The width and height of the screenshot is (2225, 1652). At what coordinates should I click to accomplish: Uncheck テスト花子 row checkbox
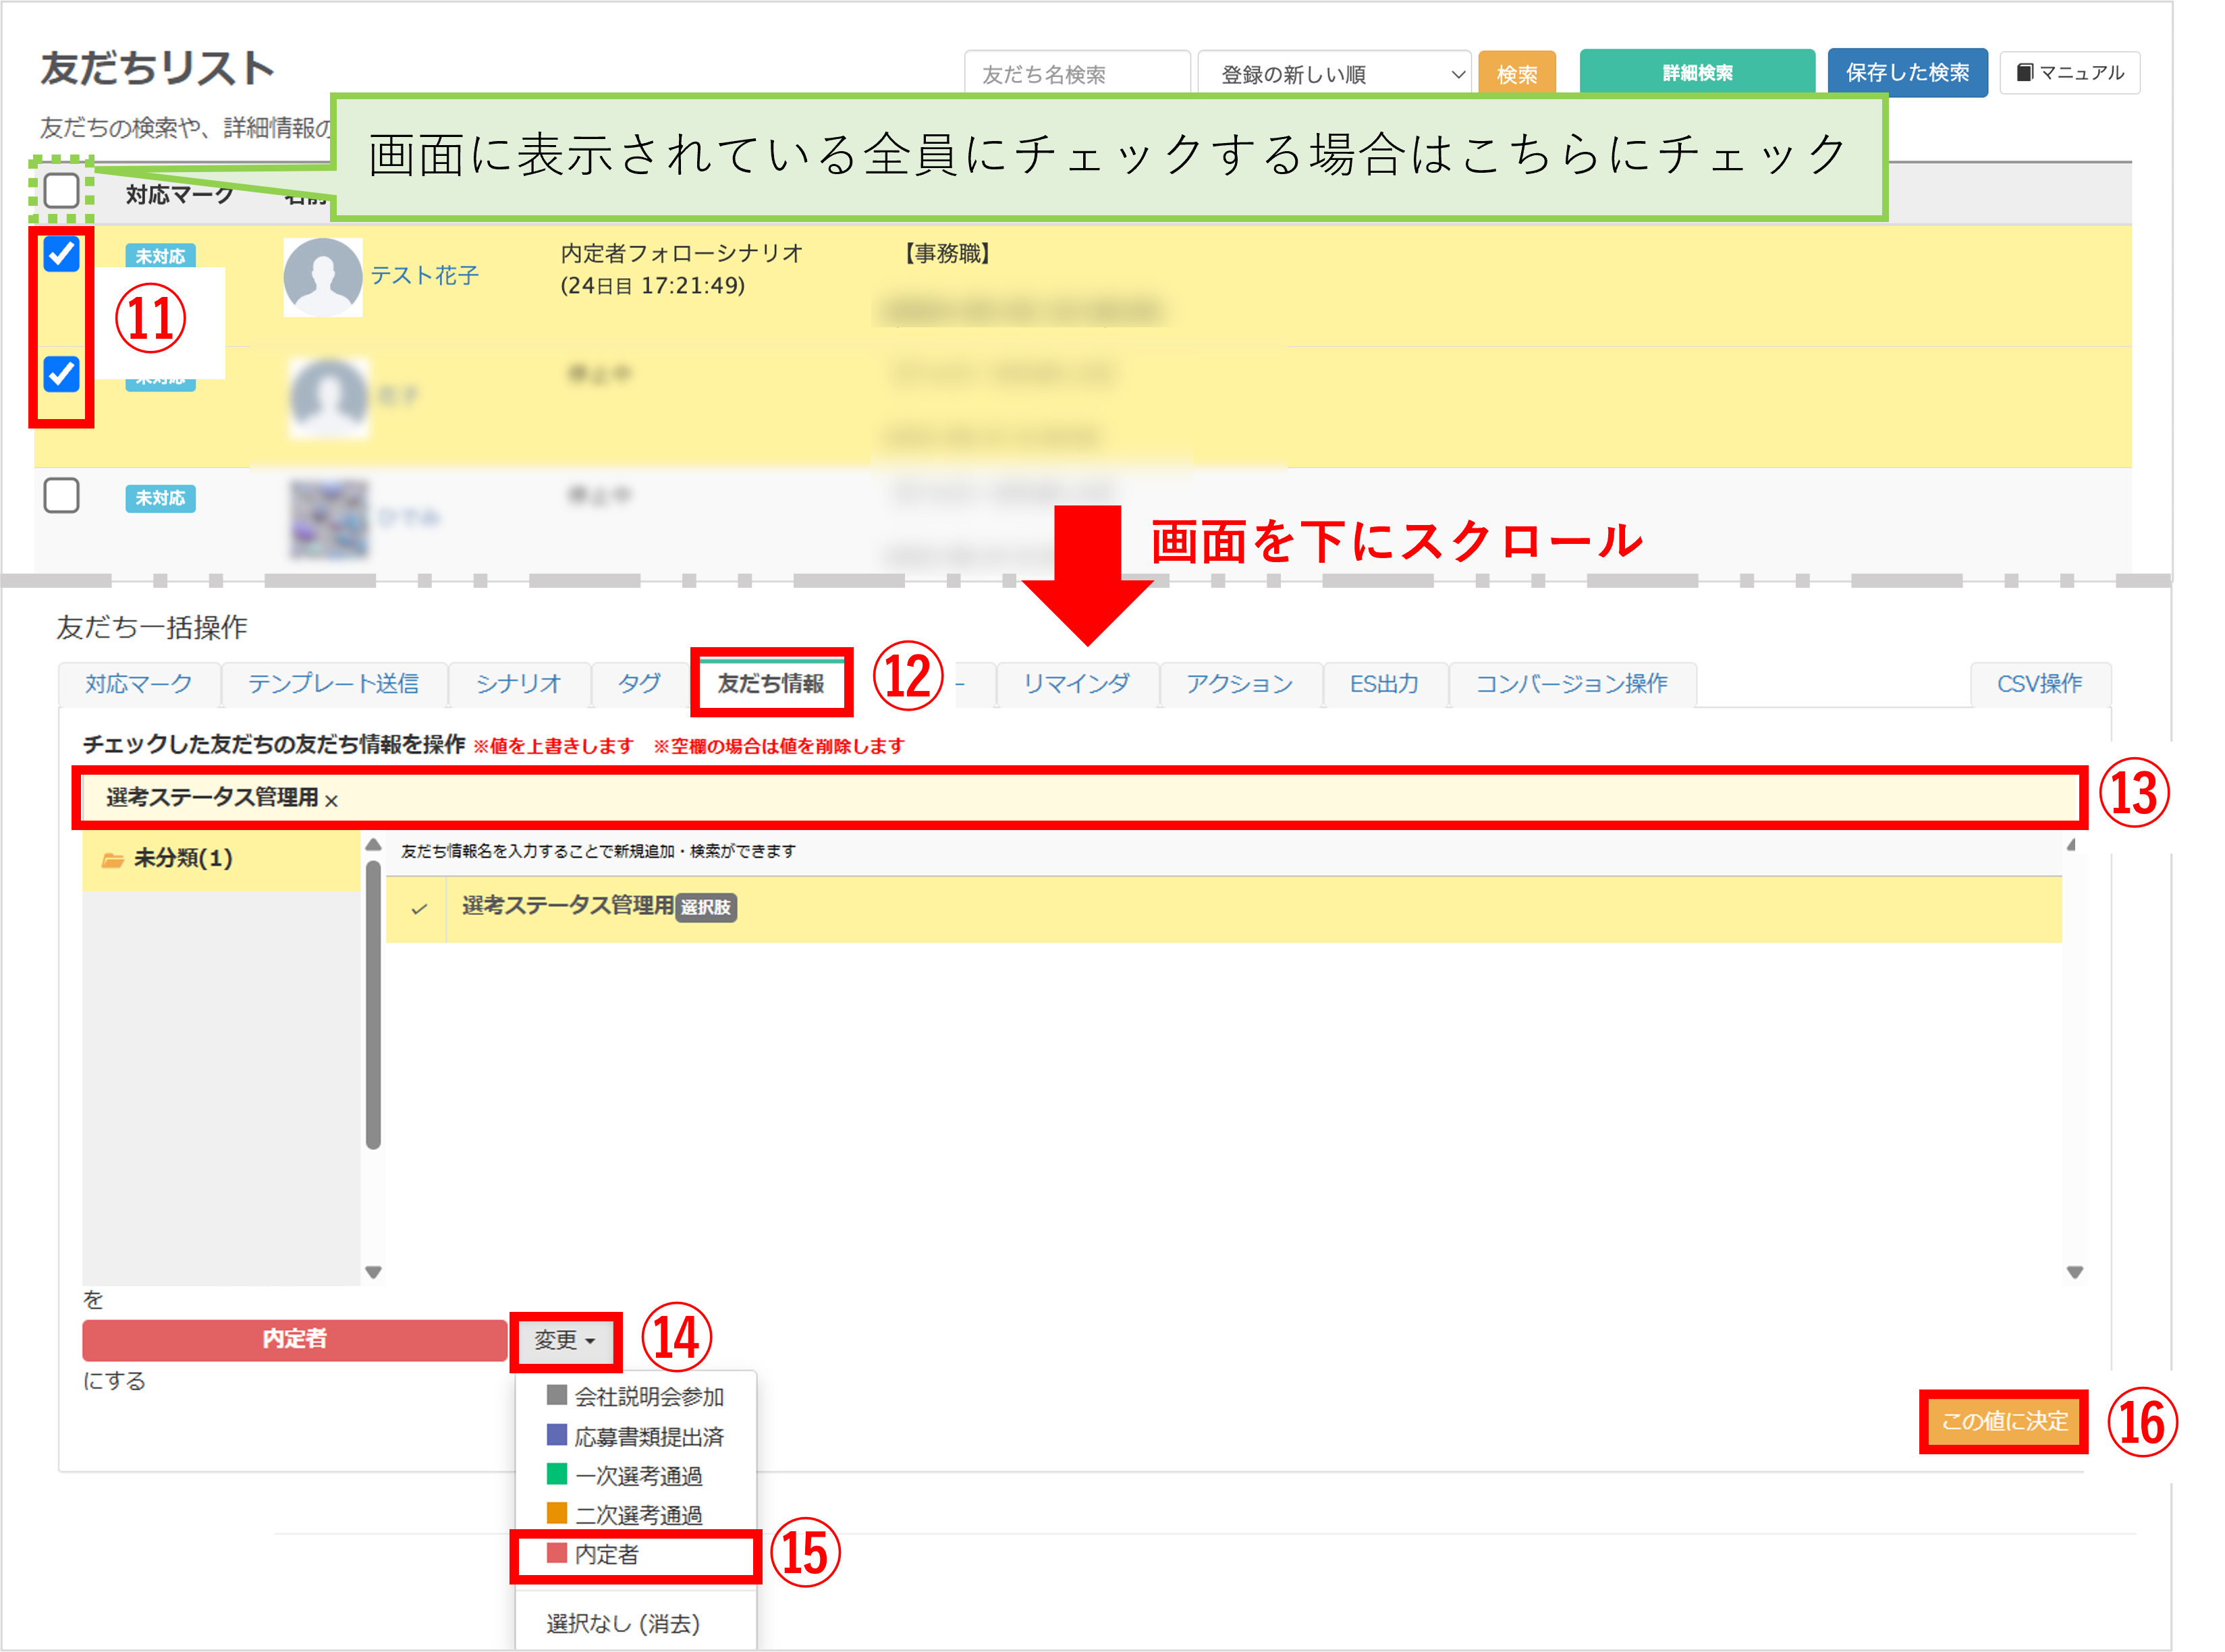pos(62,254)
